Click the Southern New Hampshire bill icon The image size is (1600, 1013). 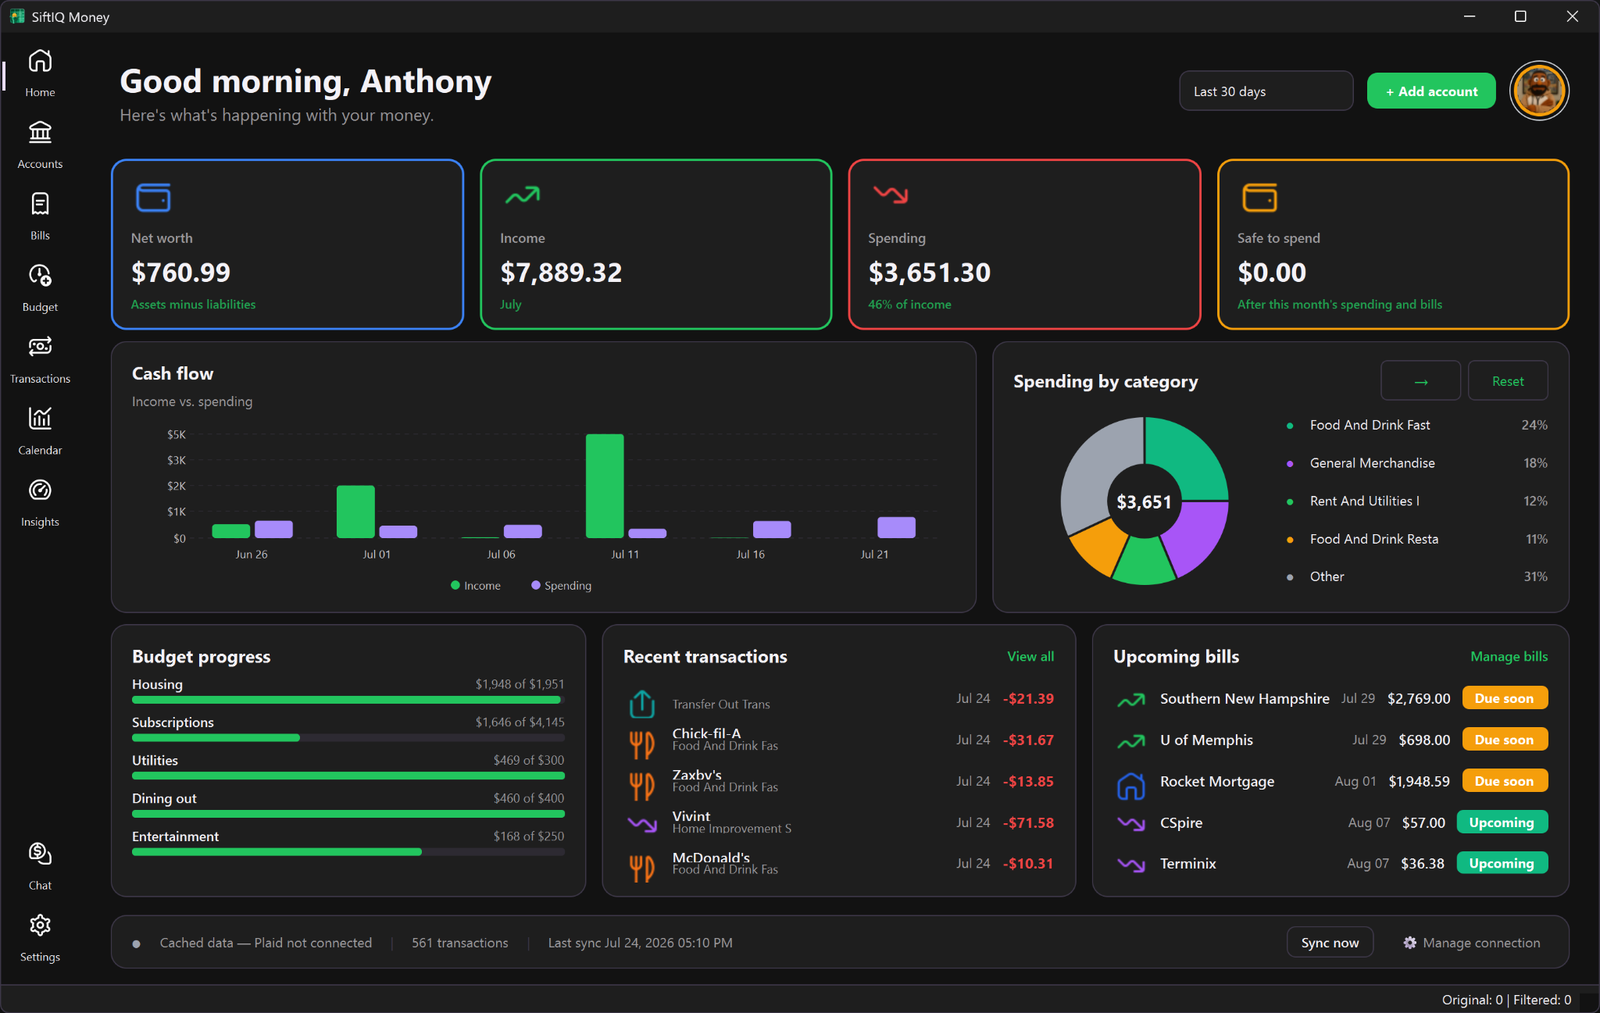coord(1131,700)
